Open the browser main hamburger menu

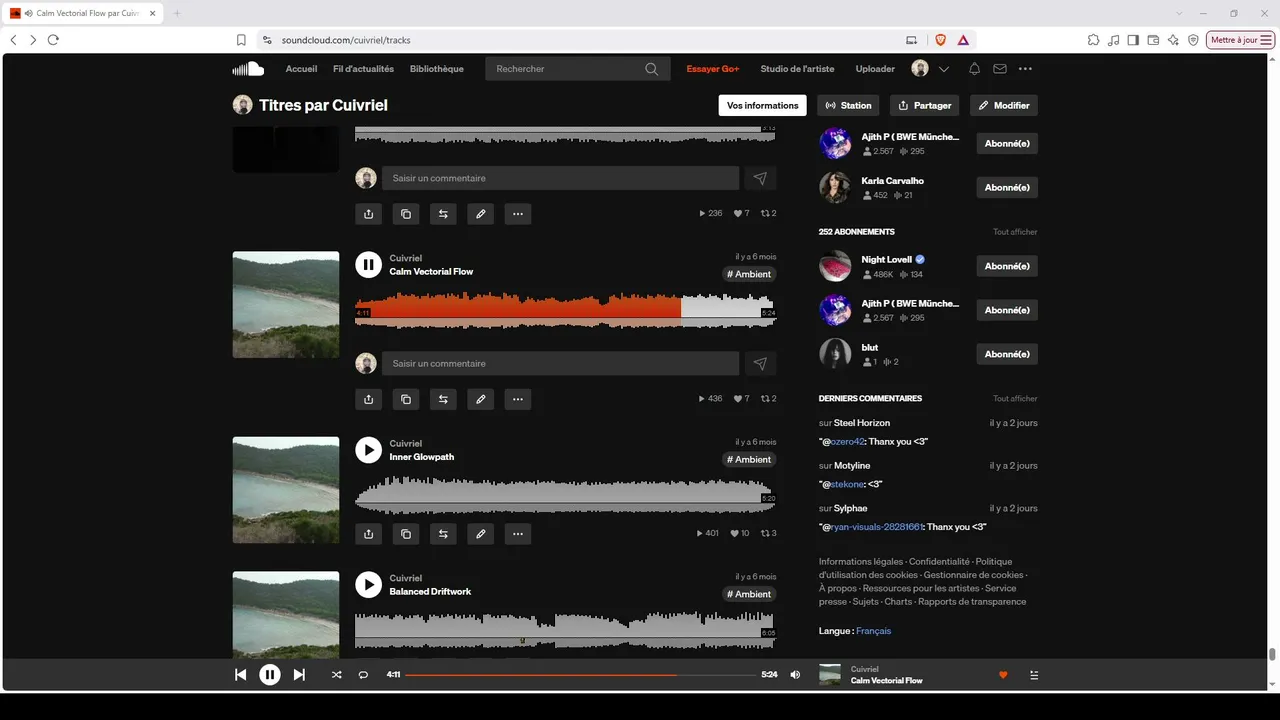pyautogui.click(x=1267, y=40)
